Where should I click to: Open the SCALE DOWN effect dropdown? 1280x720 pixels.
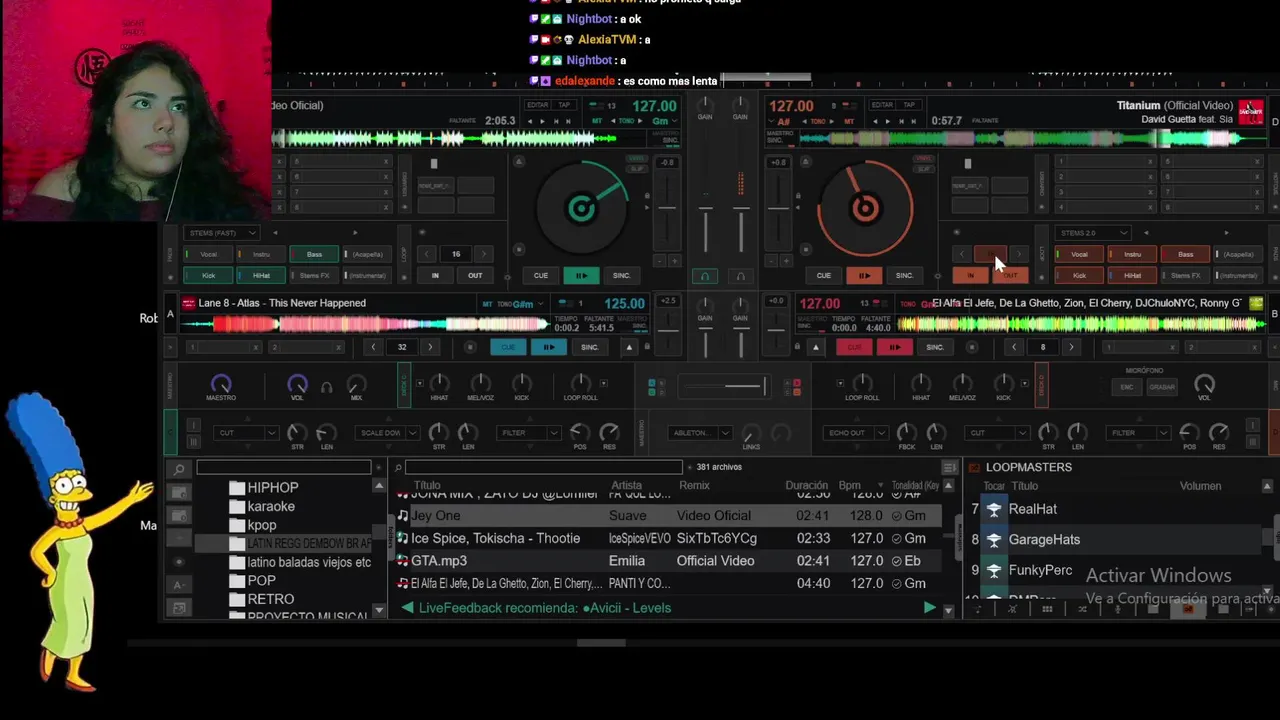[x=386, y=433]
